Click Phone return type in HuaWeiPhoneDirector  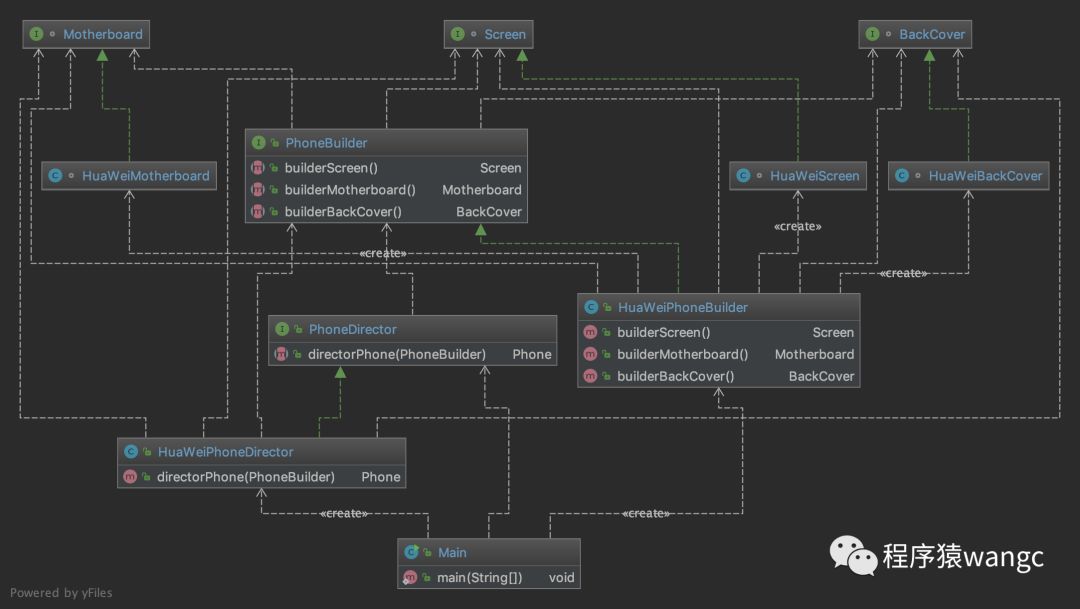[381, 477]
